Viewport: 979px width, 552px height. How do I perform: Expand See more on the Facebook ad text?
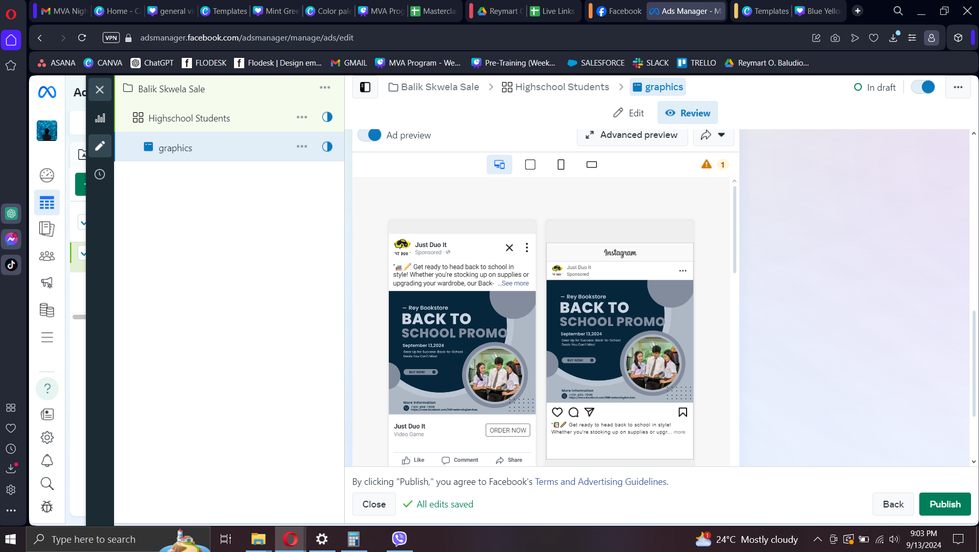tap(515, 283)
